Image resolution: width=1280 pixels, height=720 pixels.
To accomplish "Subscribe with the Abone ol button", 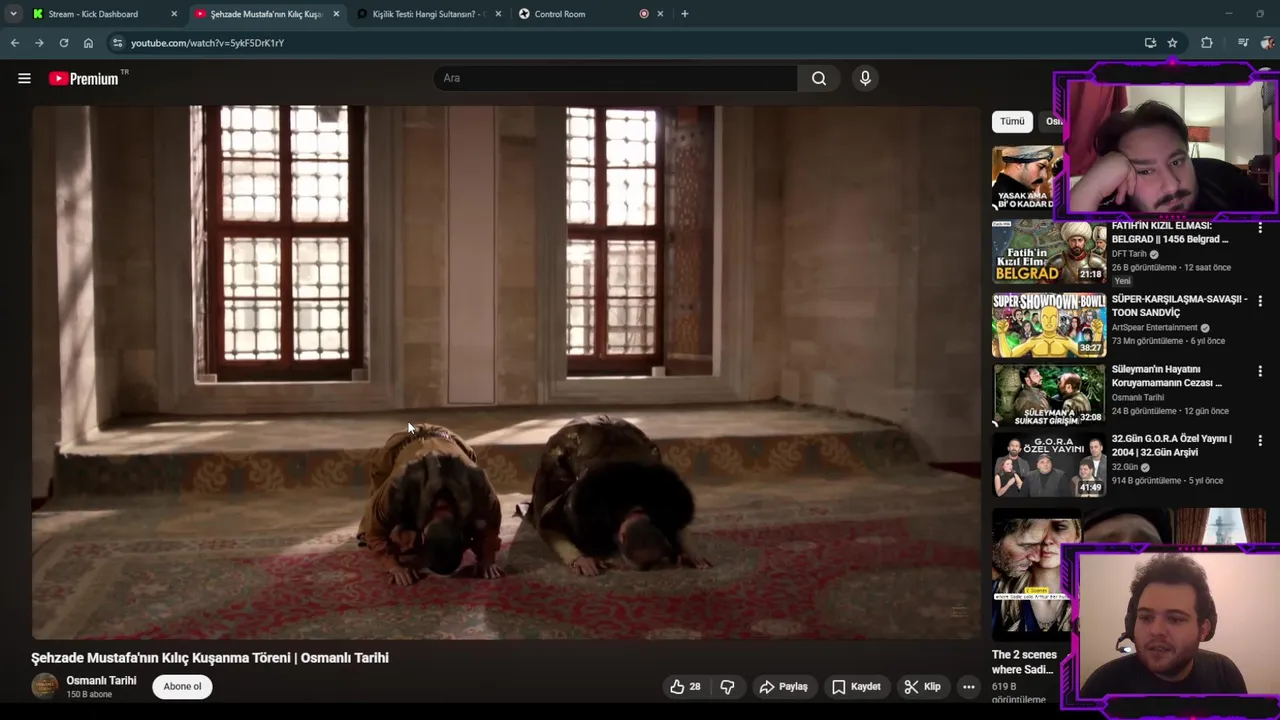I will click(x=182, y=686).
